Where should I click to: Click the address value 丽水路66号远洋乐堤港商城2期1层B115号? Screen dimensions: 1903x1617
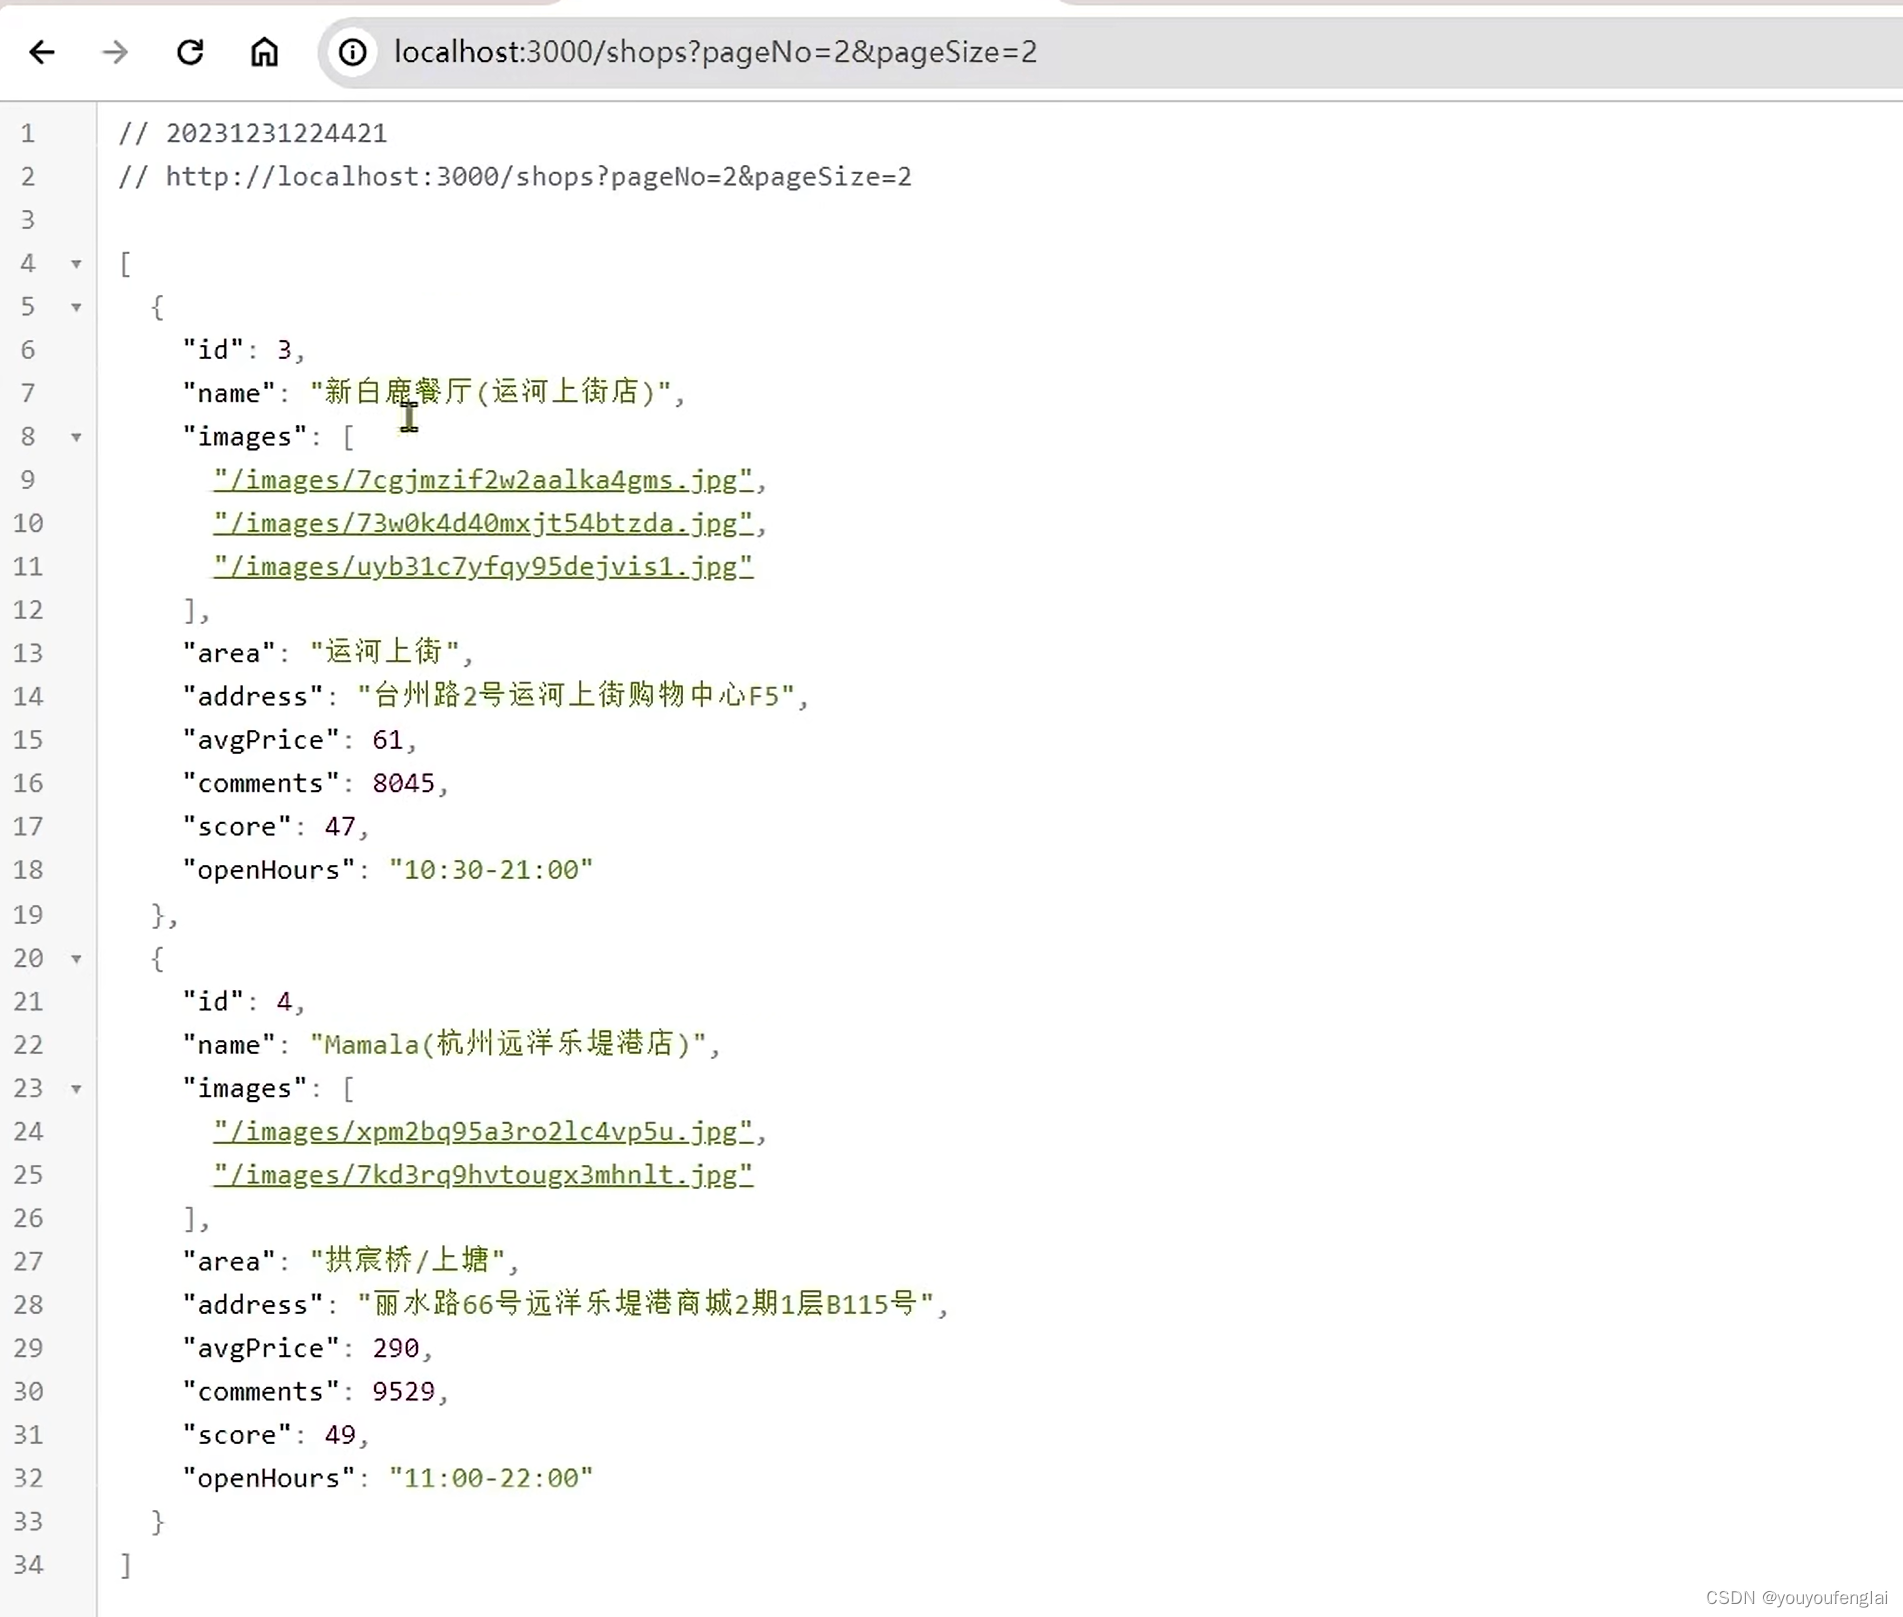[646, 1304]
